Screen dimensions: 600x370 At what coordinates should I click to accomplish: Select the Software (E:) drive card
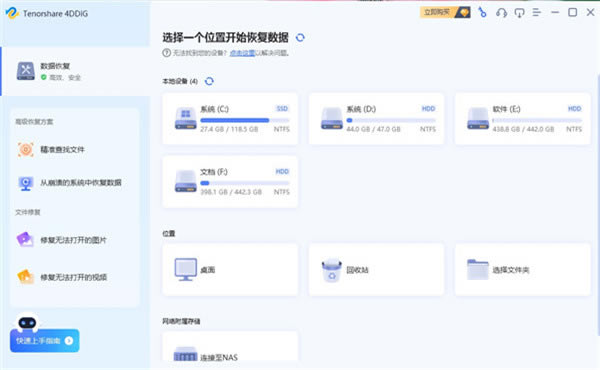point(522,119)
